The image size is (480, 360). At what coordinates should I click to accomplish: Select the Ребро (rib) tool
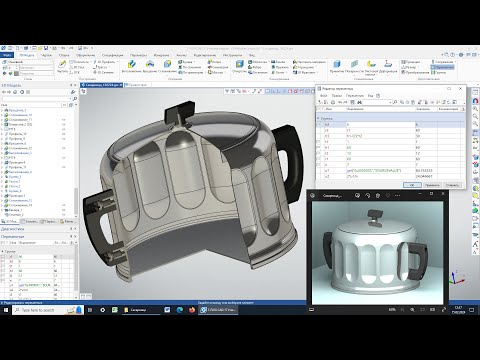click(254, 67)
